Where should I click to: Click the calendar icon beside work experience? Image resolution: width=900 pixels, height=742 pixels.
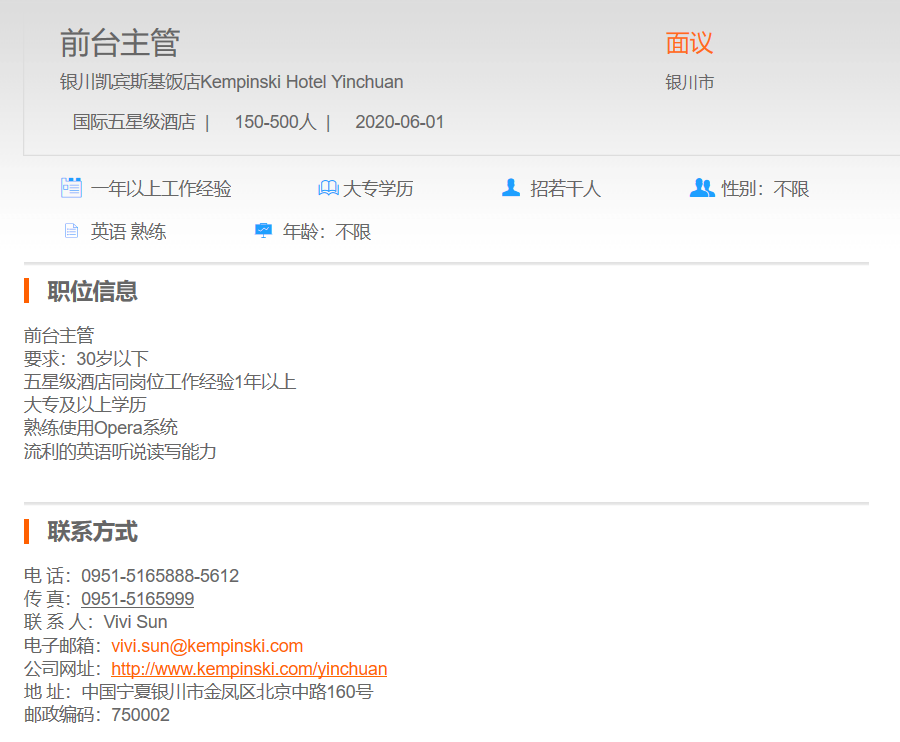(71, 188)
